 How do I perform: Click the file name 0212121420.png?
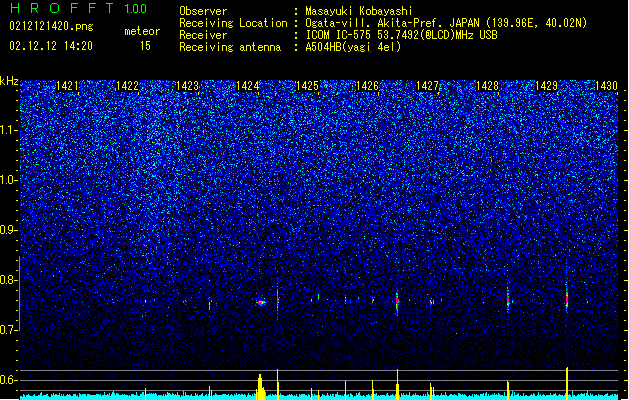51,26
